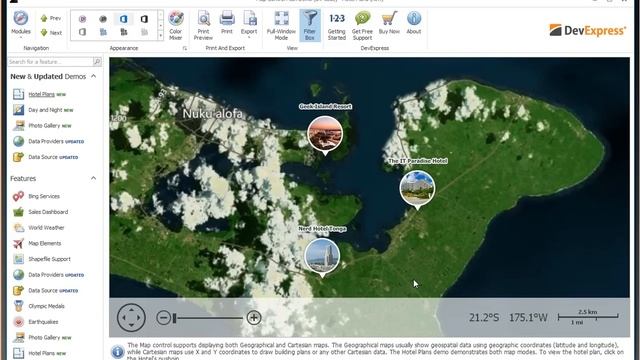Screen dimensions: 640x360
Task: Click the Nerd Hotel Tonga pushpin
Action: coord(322,256)
